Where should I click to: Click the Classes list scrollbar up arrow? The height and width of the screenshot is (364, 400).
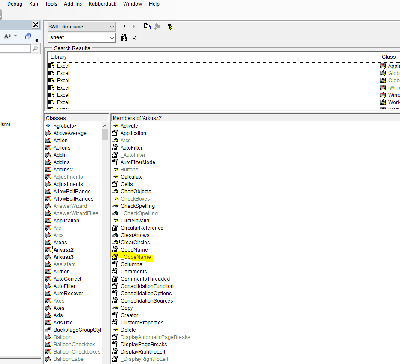click(x=105, y=126)
